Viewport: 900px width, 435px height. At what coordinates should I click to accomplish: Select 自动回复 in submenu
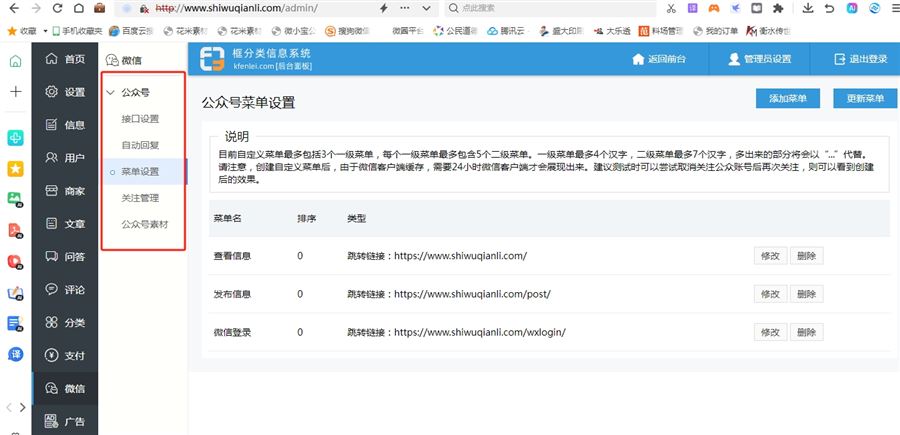click(x=140, y=145)
